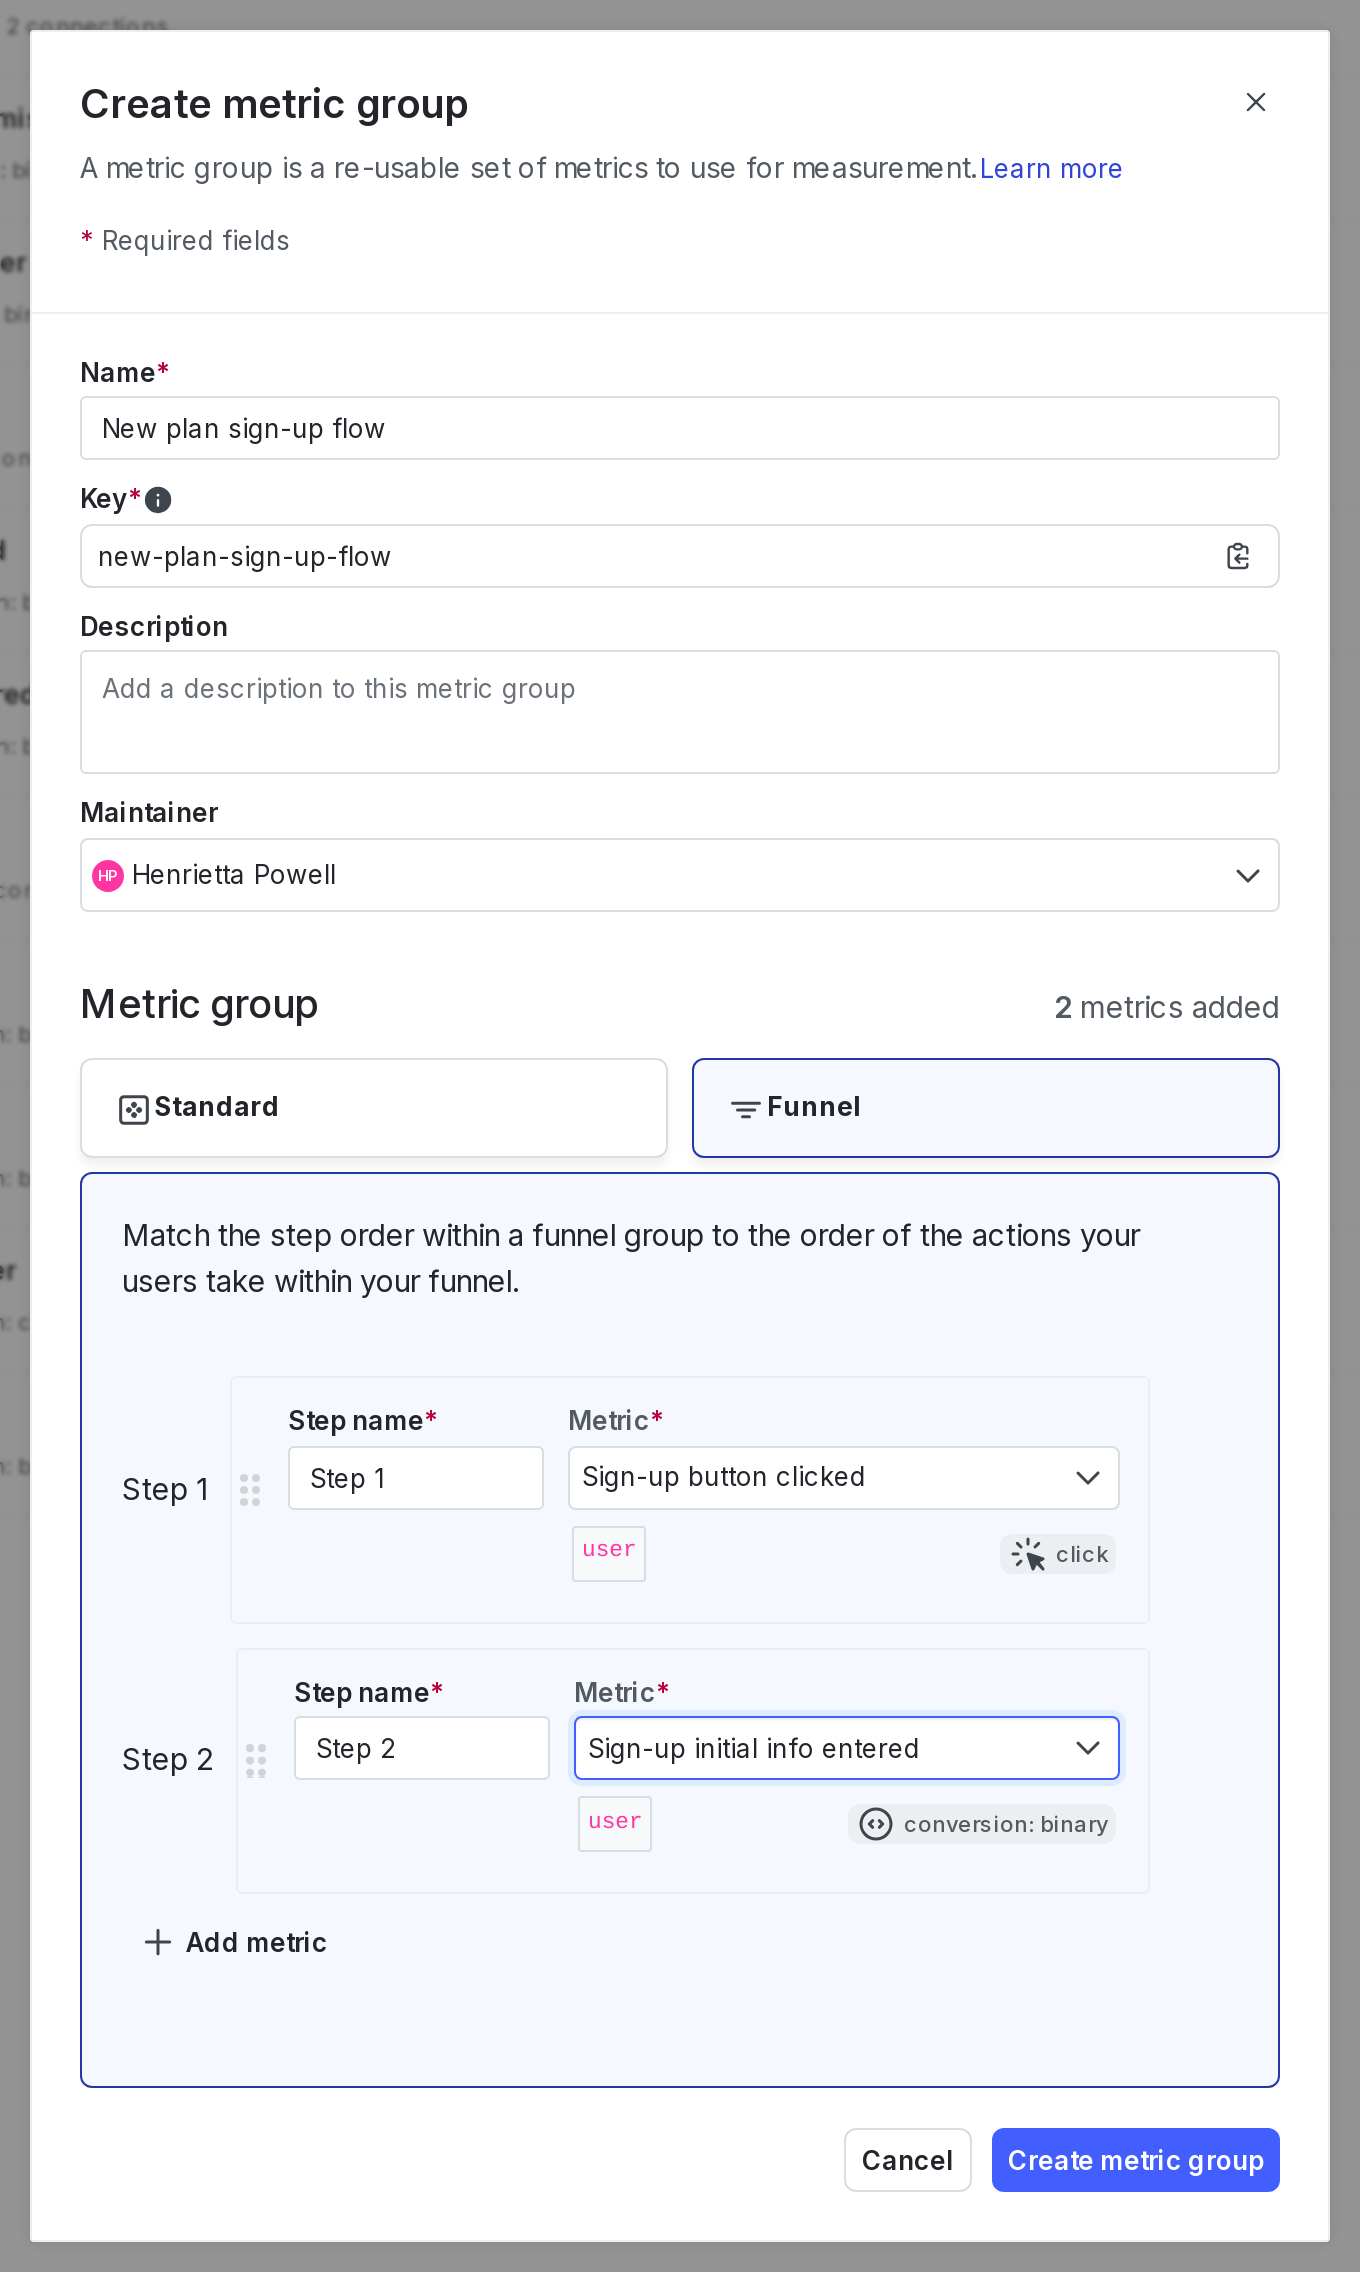The height and width of the screenshot is (2272, 1360).
Task: Click Henrietta Powell's HP avatar
Action: 108,875
